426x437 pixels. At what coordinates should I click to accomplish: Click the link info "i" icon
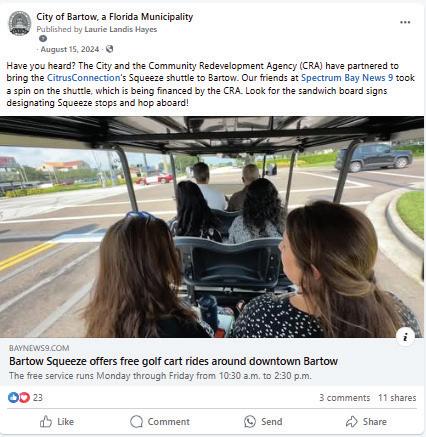405,337
